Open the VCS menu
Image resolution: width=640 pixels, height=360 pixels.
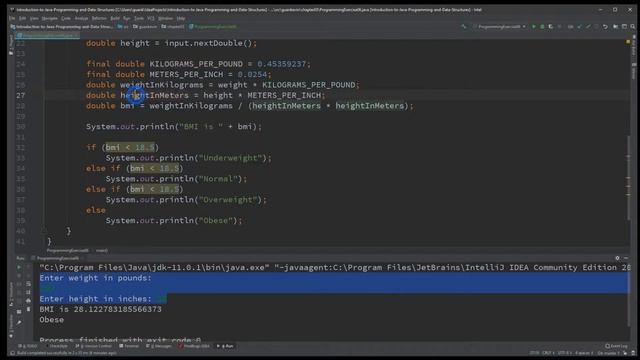pyautogui.click(x=151, y=18)
